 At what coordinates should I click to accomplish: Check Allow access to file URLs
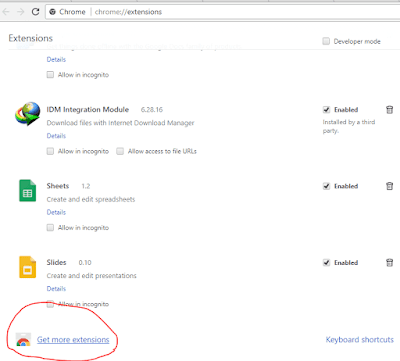[x=120, y=151]
